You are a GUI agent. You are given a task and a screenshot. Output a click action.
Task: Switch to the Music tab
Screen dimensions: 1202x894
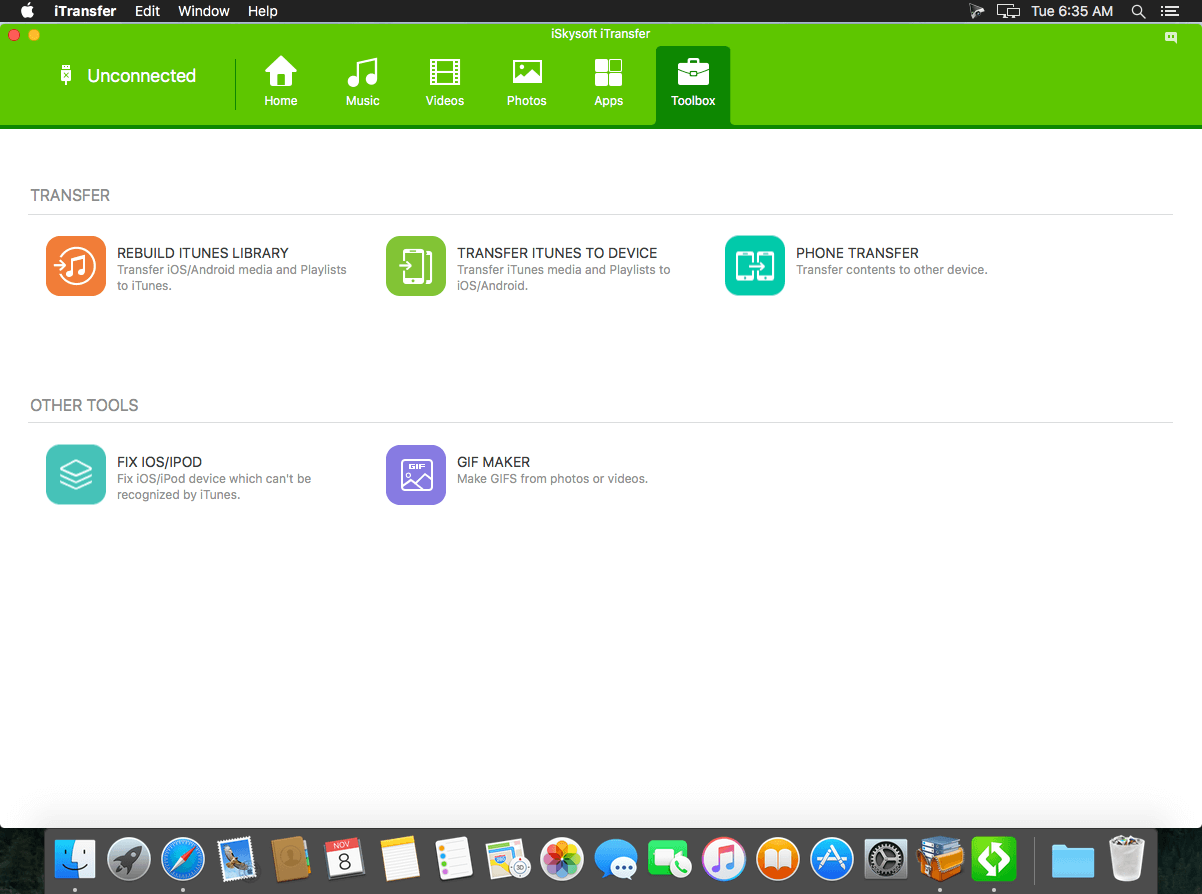coord(363,82)
